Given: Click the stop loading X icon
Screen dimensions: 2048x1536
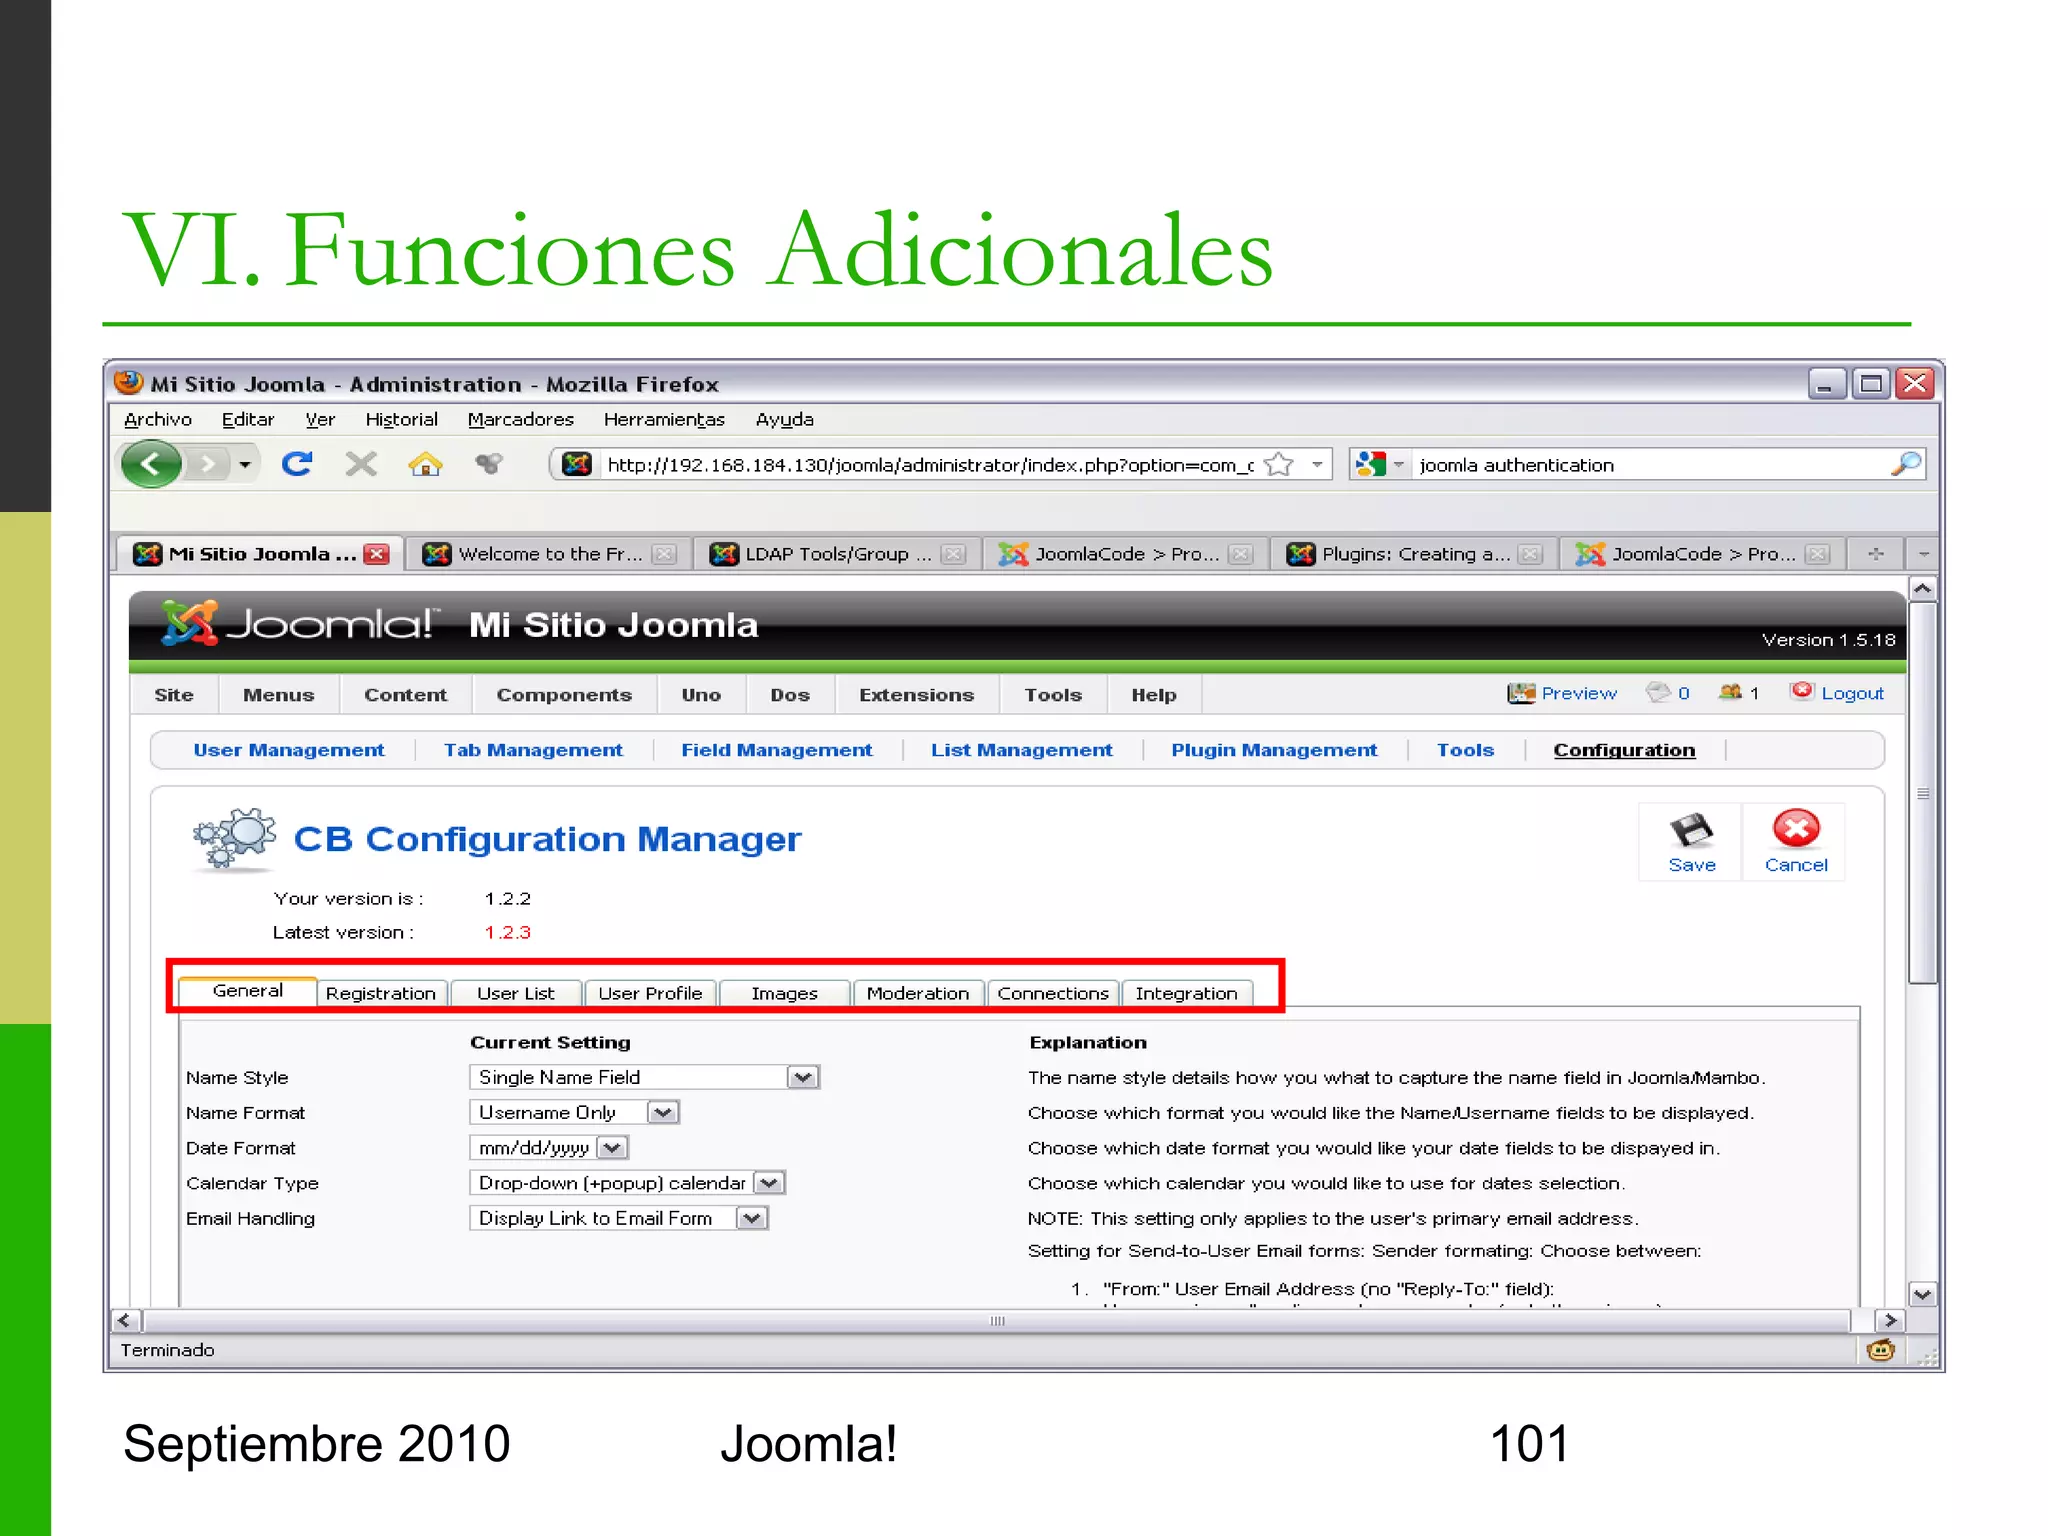Looking at the screenshot, I should coord(361,464).
